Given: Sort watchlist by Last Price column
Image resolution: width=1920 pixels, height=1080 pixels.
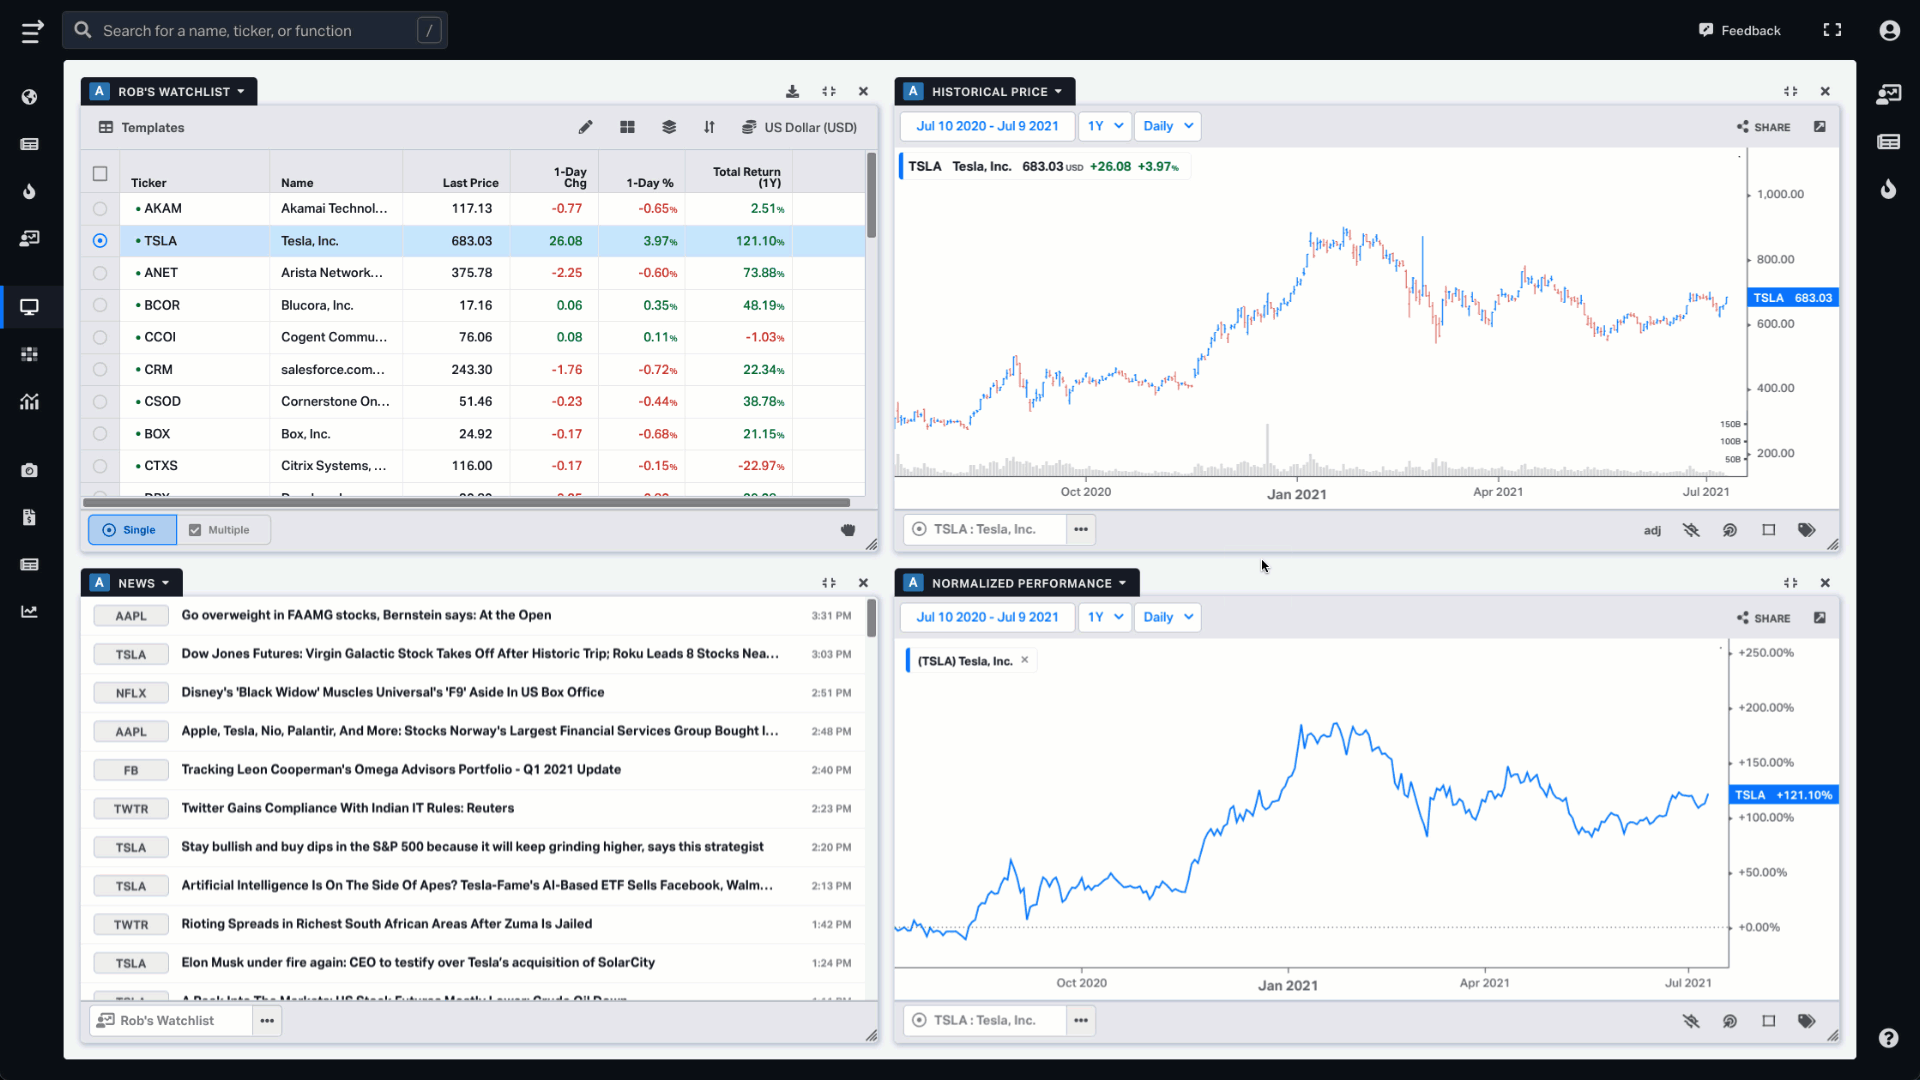Looking at the screenshot, I should click(x=470, y=183).
